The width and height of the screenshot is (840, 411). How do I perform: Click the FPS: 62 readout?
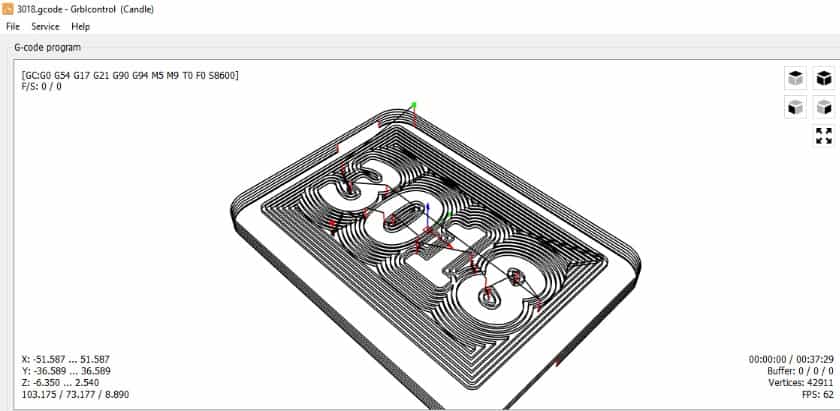coord(818,394)
